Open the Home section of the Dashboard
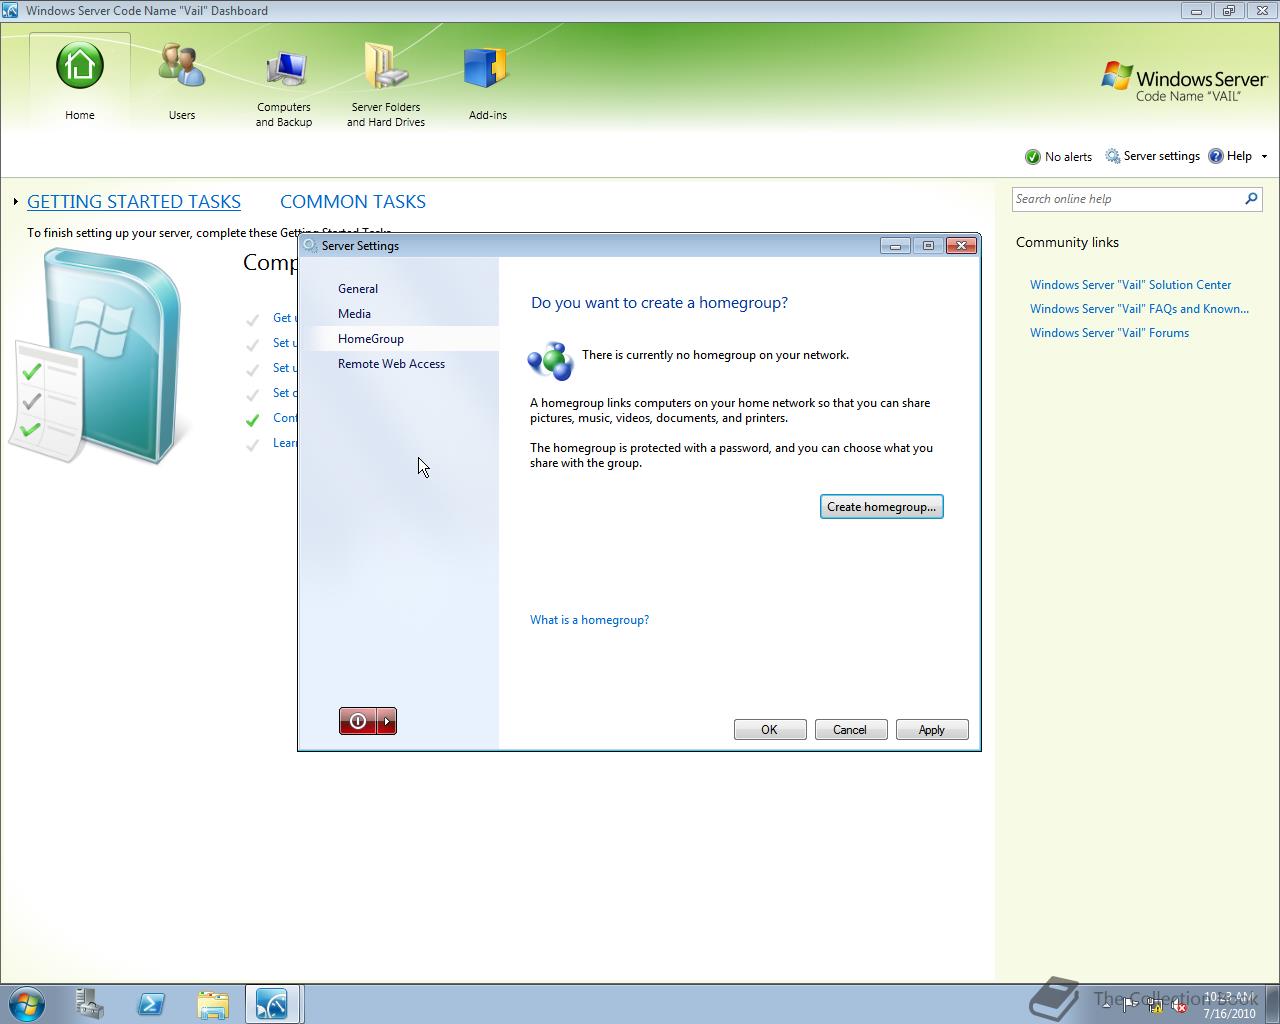The image size is (1280, 1024). click(x=80, y=82)
